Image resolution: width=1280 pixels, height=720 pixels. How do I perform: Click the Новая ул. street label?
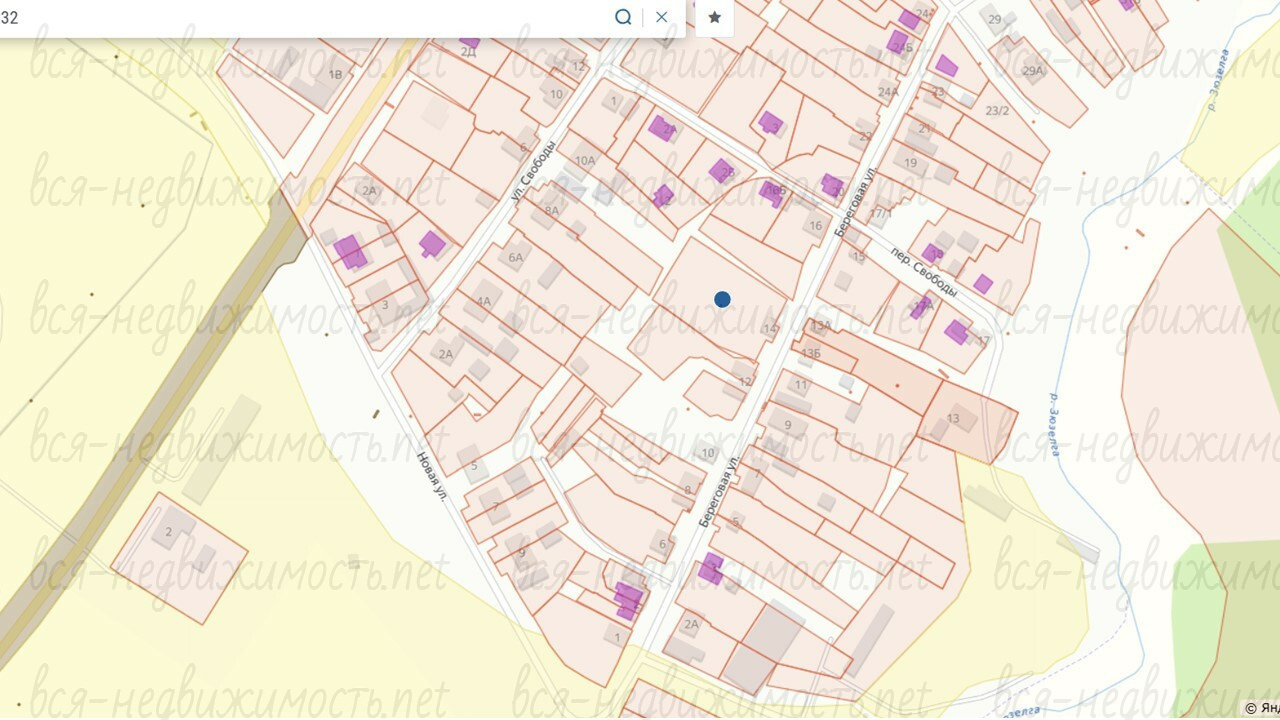[x=432, y=475]
